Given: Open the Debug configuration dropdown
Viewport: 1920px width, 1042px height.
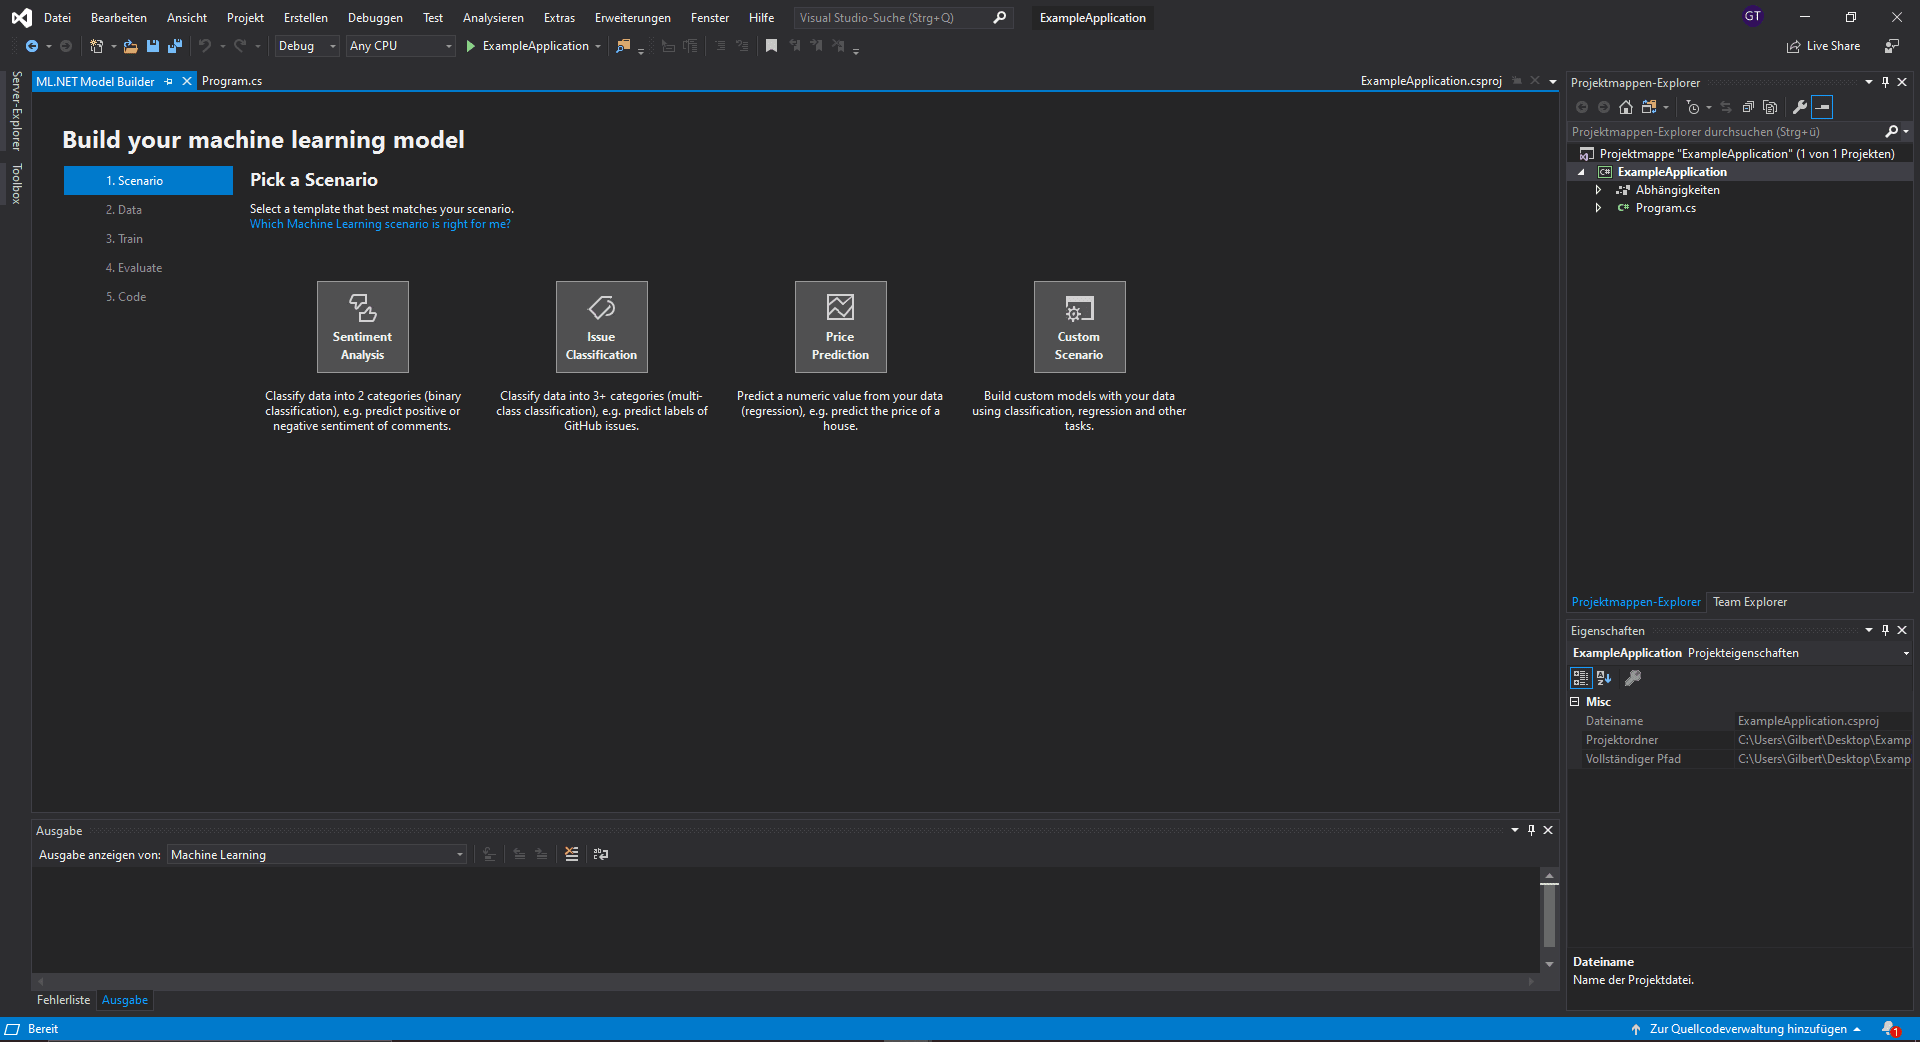Looking at the screenshot, I should 306,46.
